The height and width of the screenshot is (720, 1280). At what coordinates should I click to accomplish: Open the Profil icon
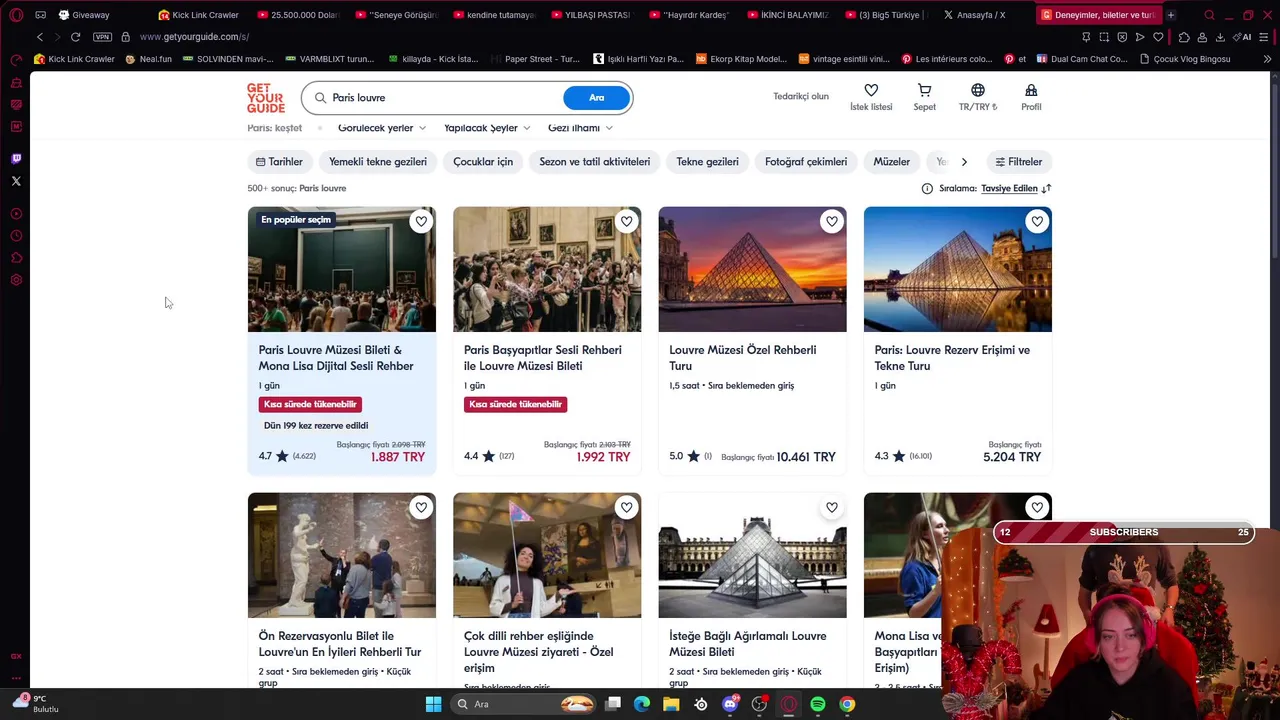click(x=1031, y=90)
